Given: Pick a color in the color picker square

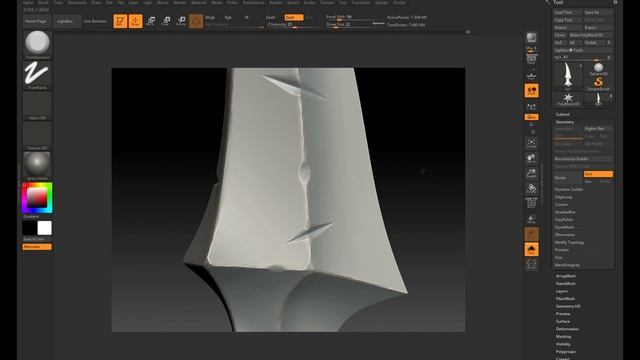Looking at the screenshot, I should (x=37, y=198).
